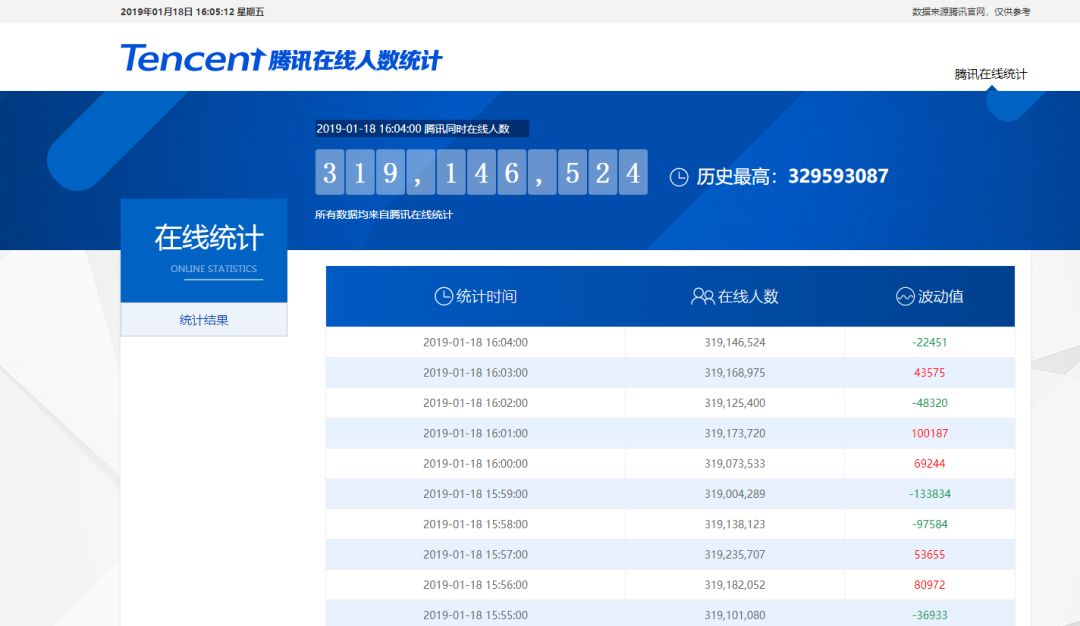Click the 所有数据均来自腾讯在线统计 note
The image size is (1080, 626).
click(x=383, y=214)
